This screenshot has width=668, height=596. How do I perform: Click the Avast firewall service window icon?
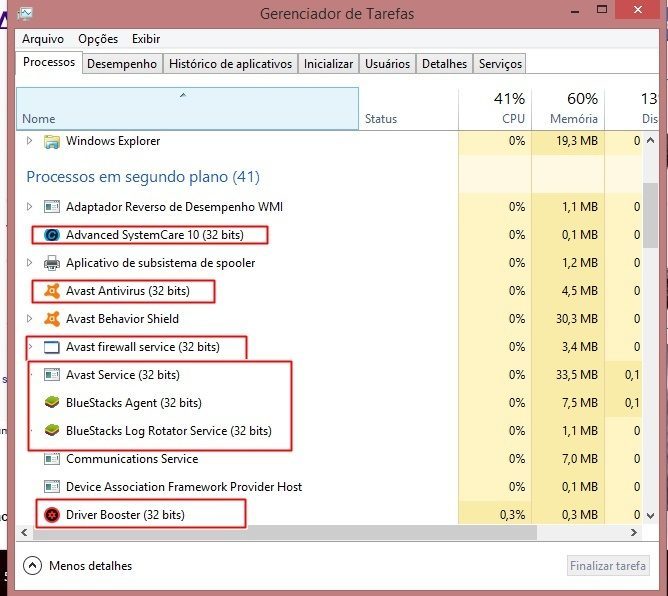52,347
